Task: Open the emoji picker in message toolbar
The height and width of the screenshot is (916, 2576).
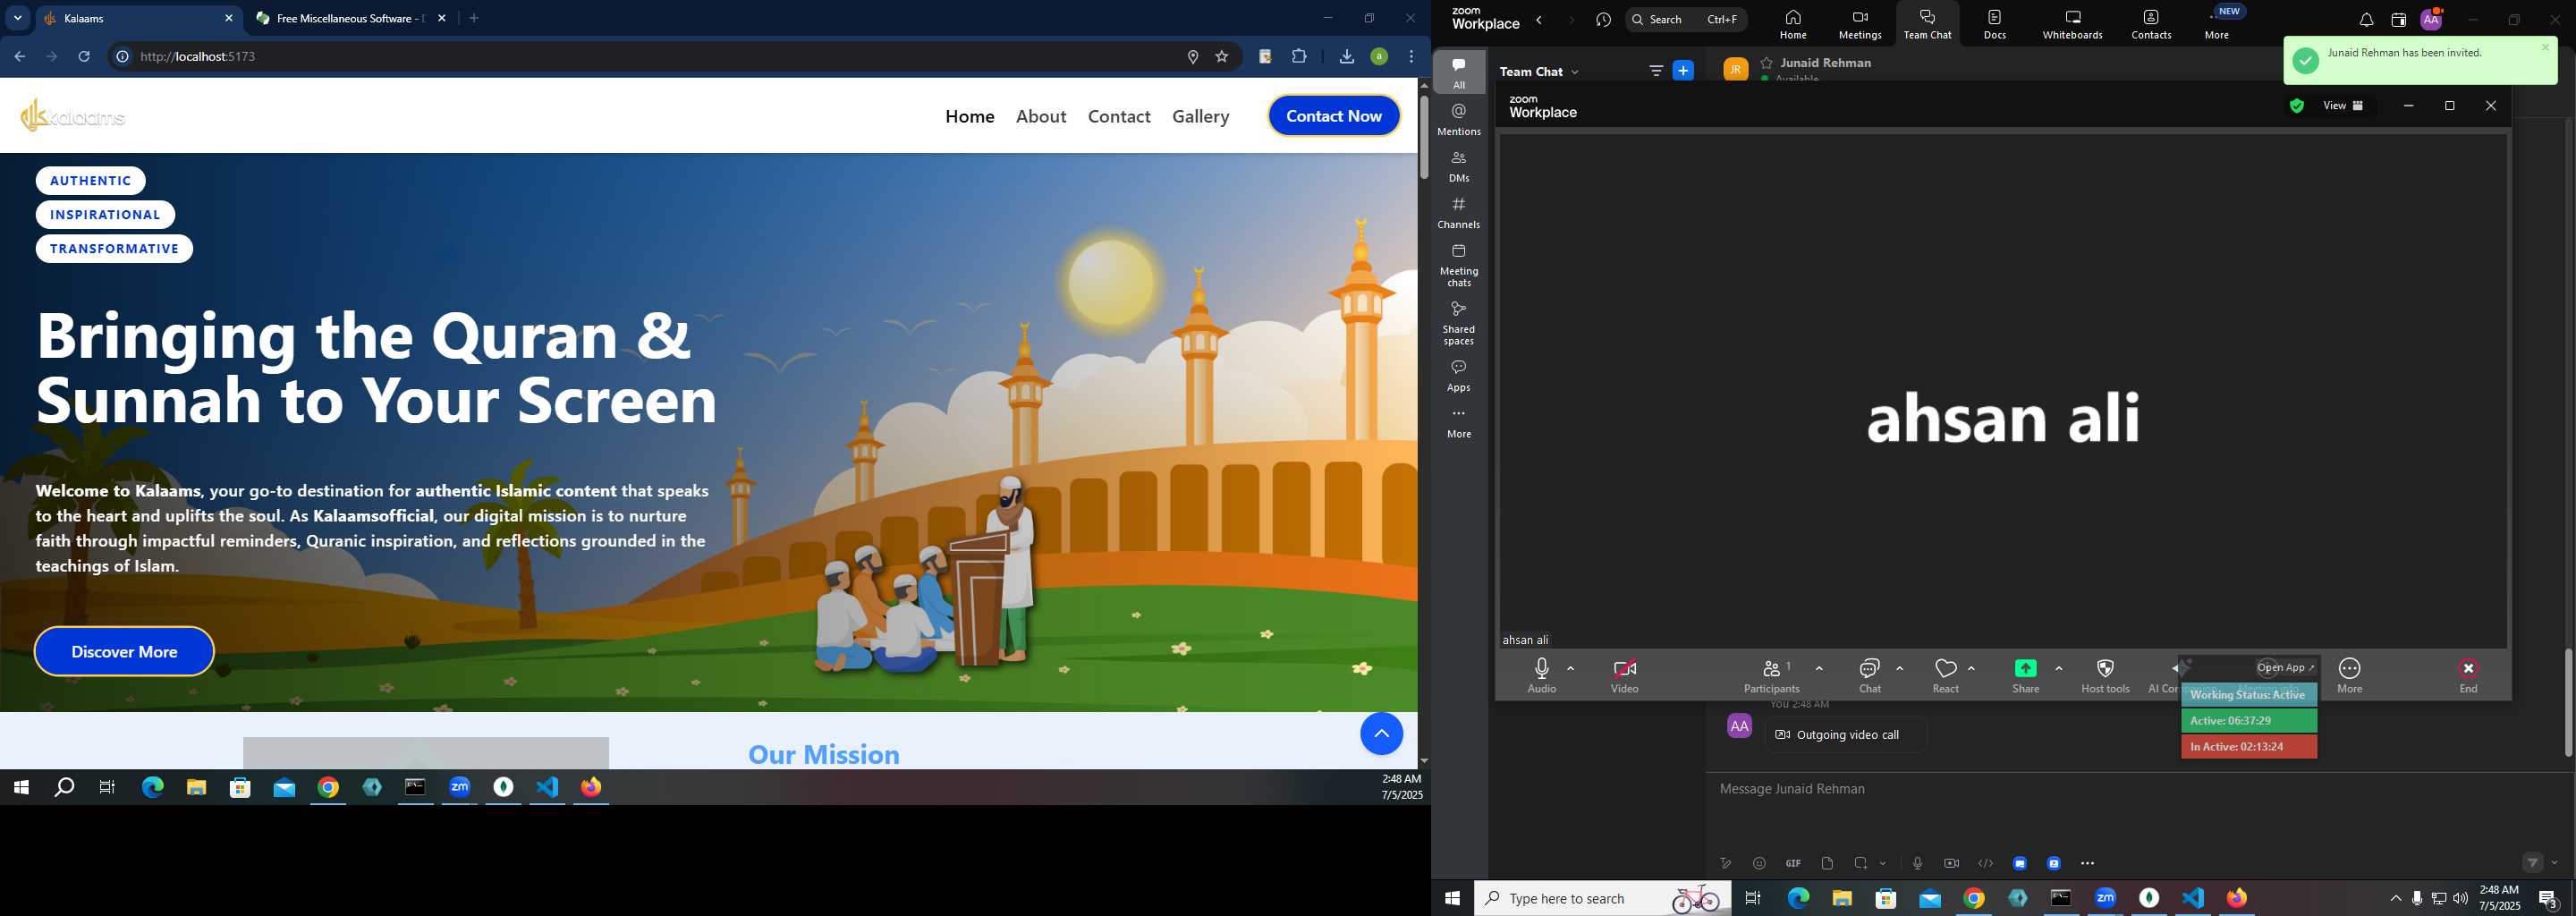Action: [x=1759, y=863]
